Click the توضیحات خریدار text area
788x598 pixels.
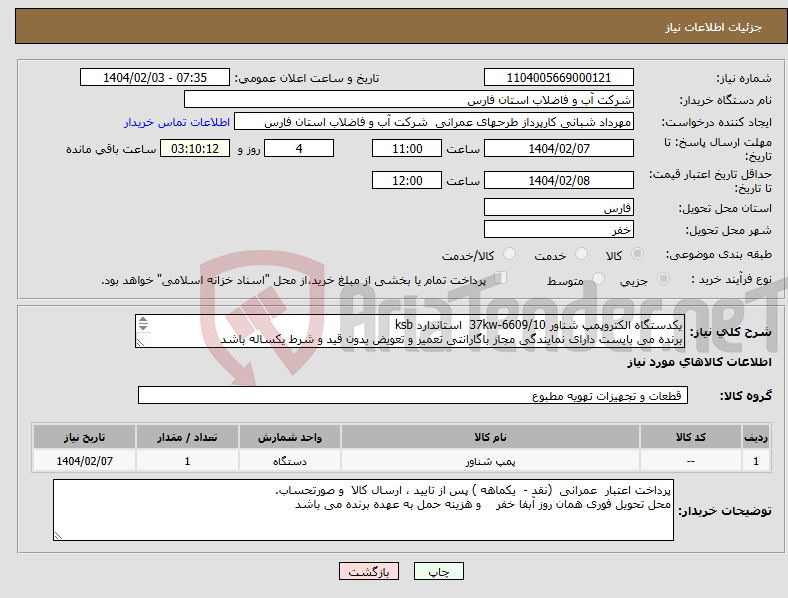click(x=363, y=510)
